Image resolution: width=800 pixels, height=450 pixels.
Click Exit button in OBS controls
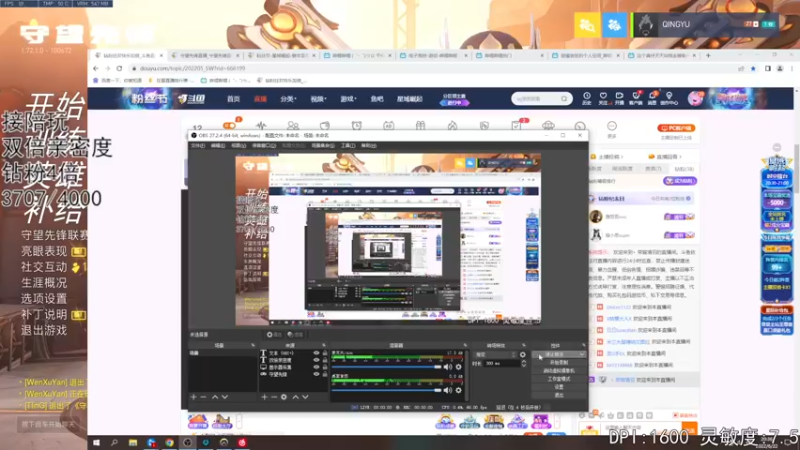(x=559, y=395)
